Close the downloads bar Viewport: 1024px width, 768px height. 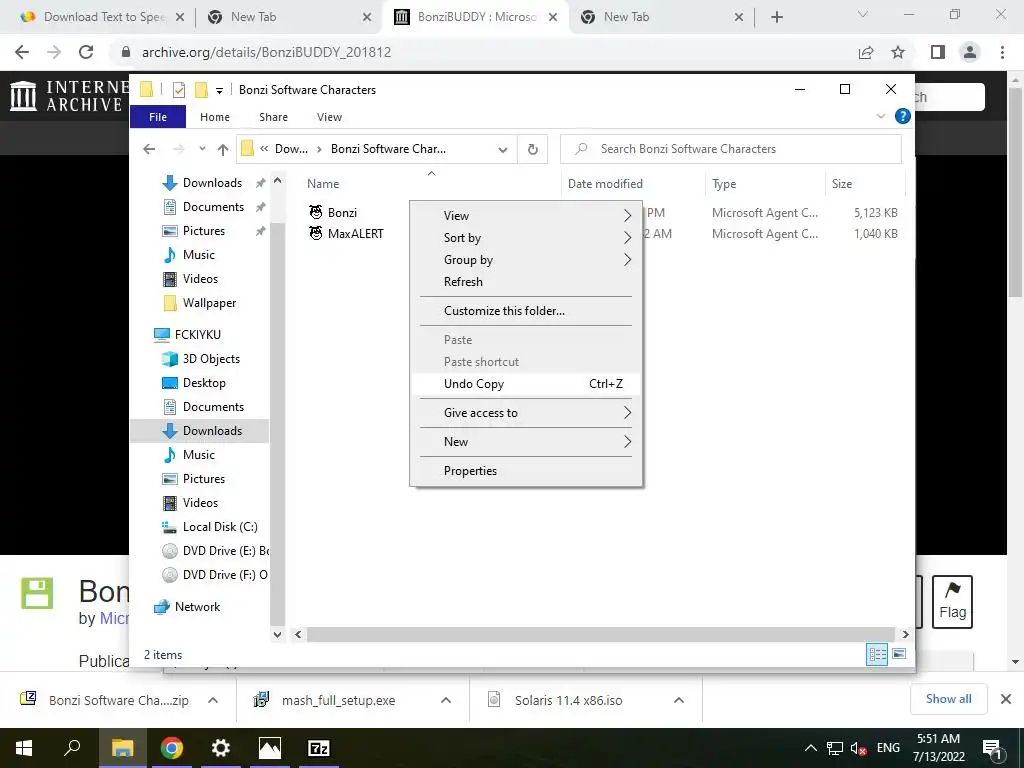1006,699
